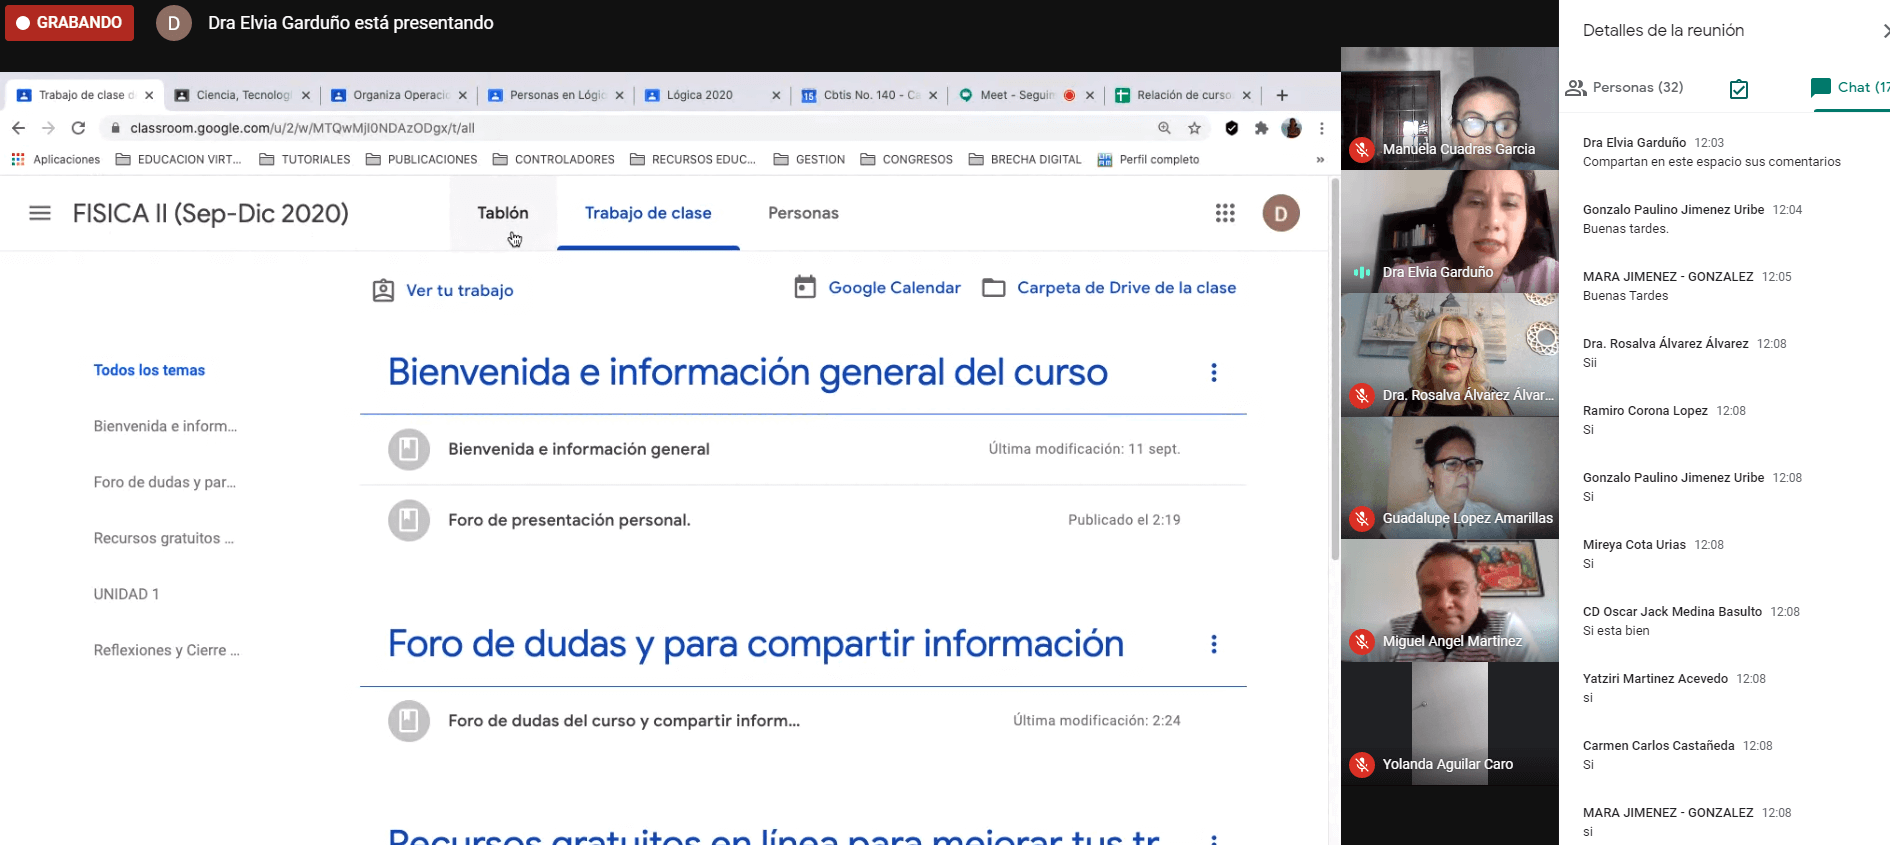
Task: Open the Foro de presentación personal item
Action: tap(569, 520)
